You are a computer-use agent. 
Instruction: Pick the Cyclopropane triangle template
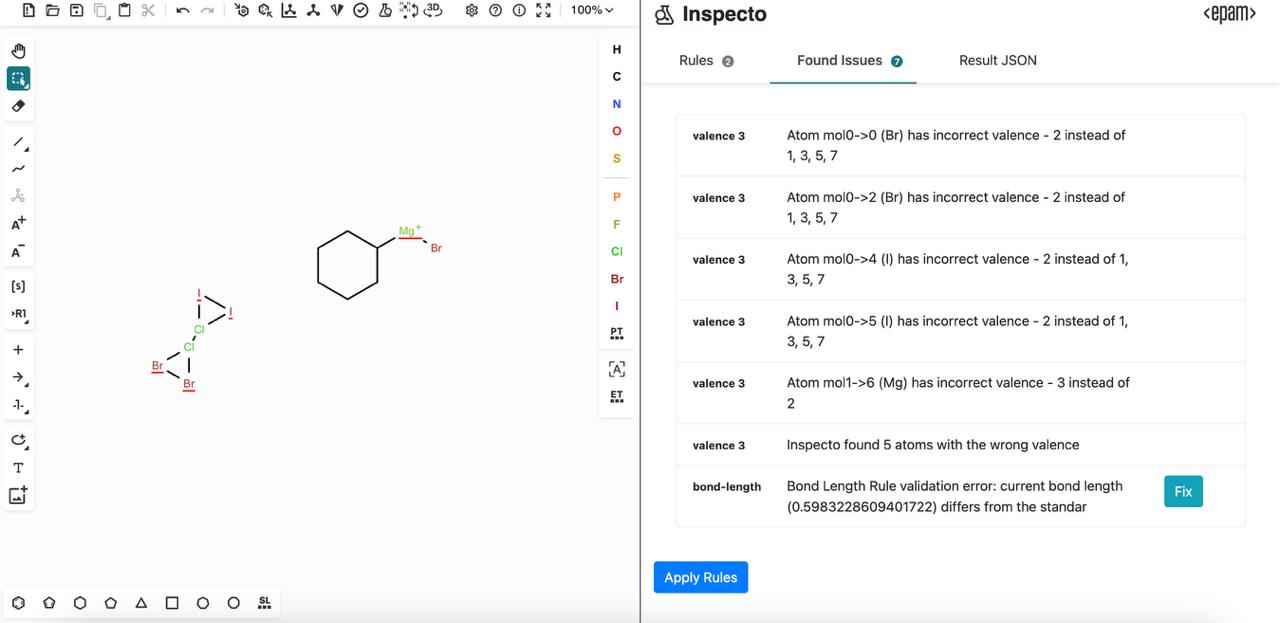[141, 603]
